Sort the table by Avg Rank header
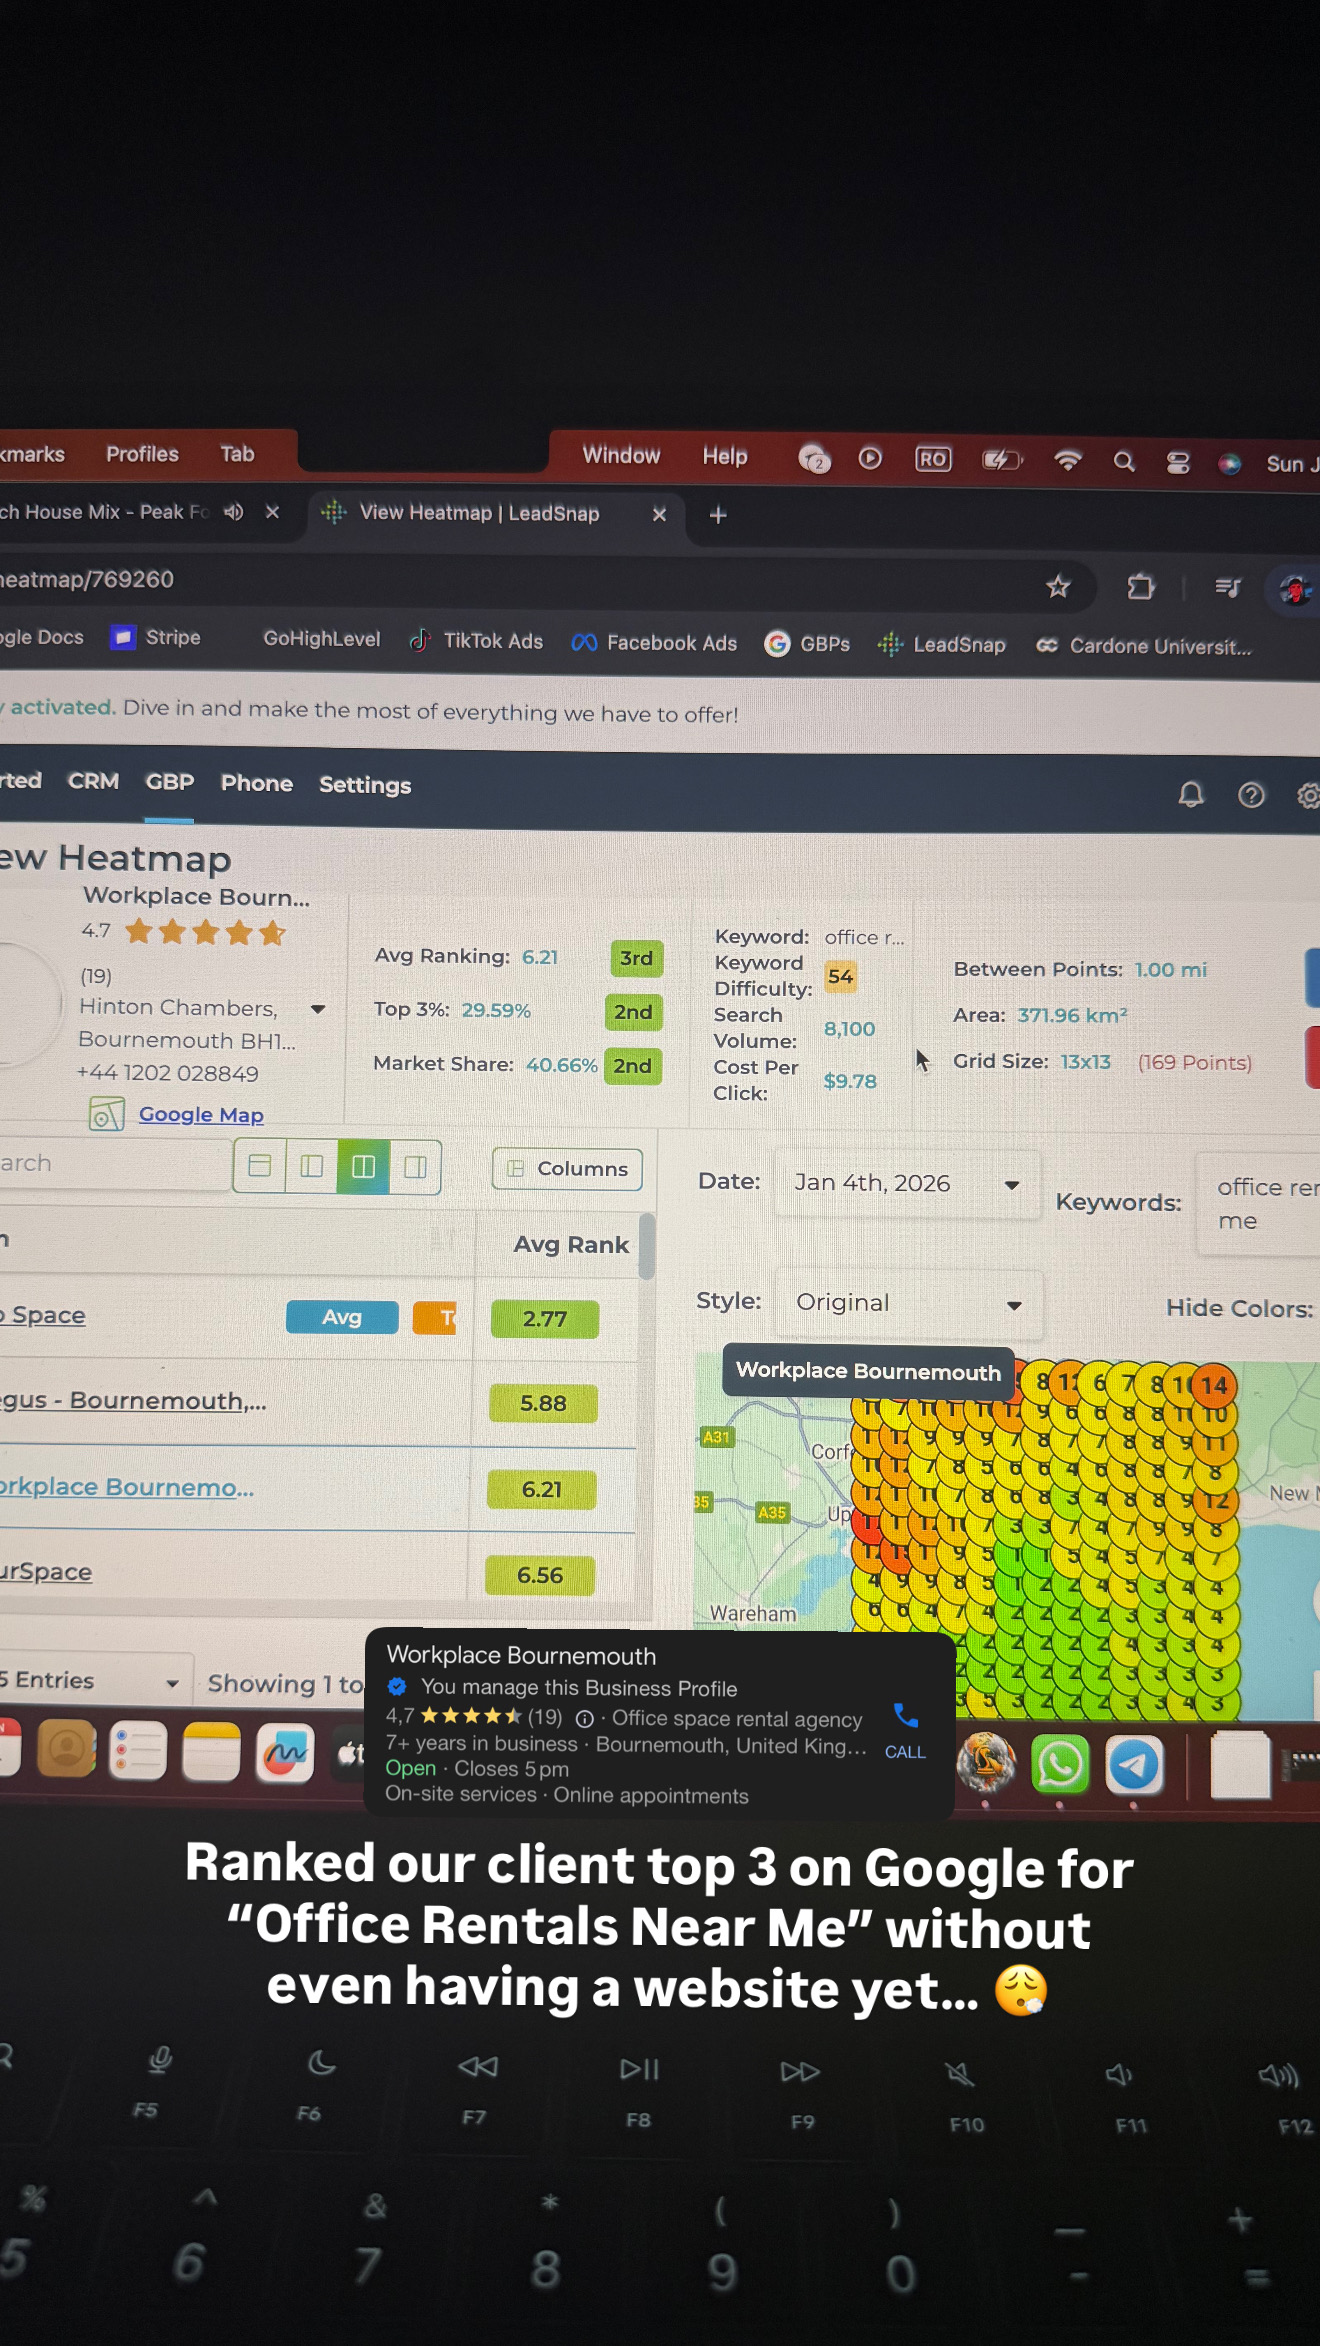 [571, 1245]
